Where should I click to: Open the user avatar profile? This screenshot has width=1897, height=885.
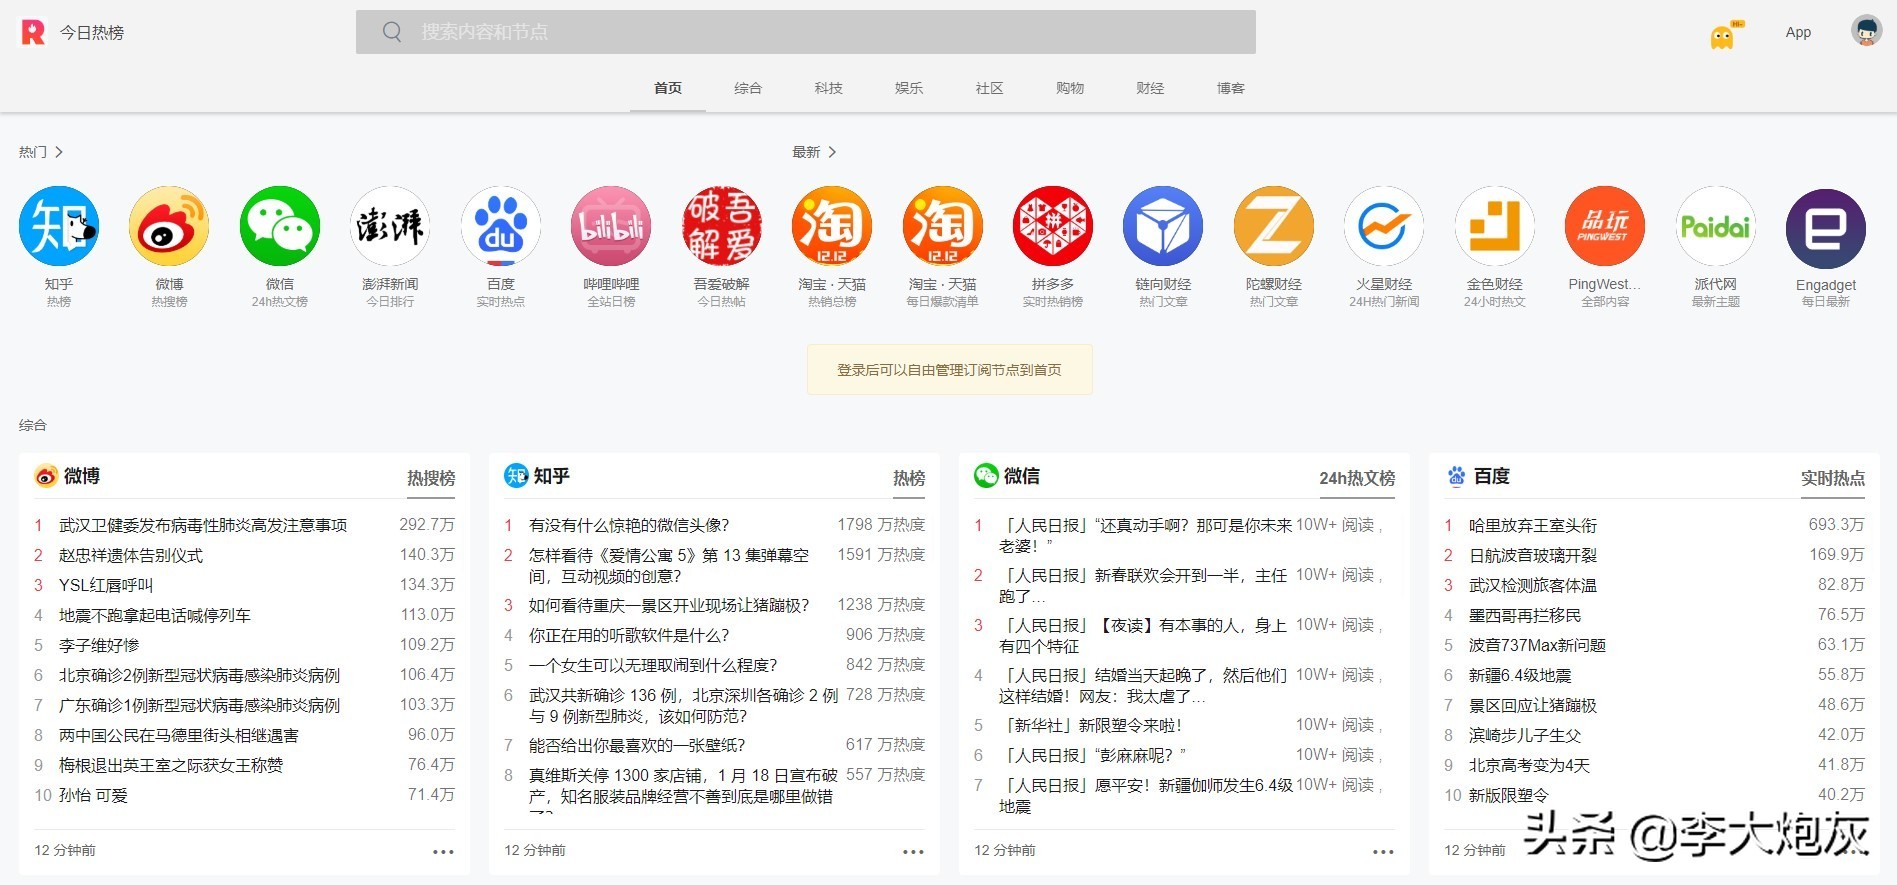click(1866, 31)
